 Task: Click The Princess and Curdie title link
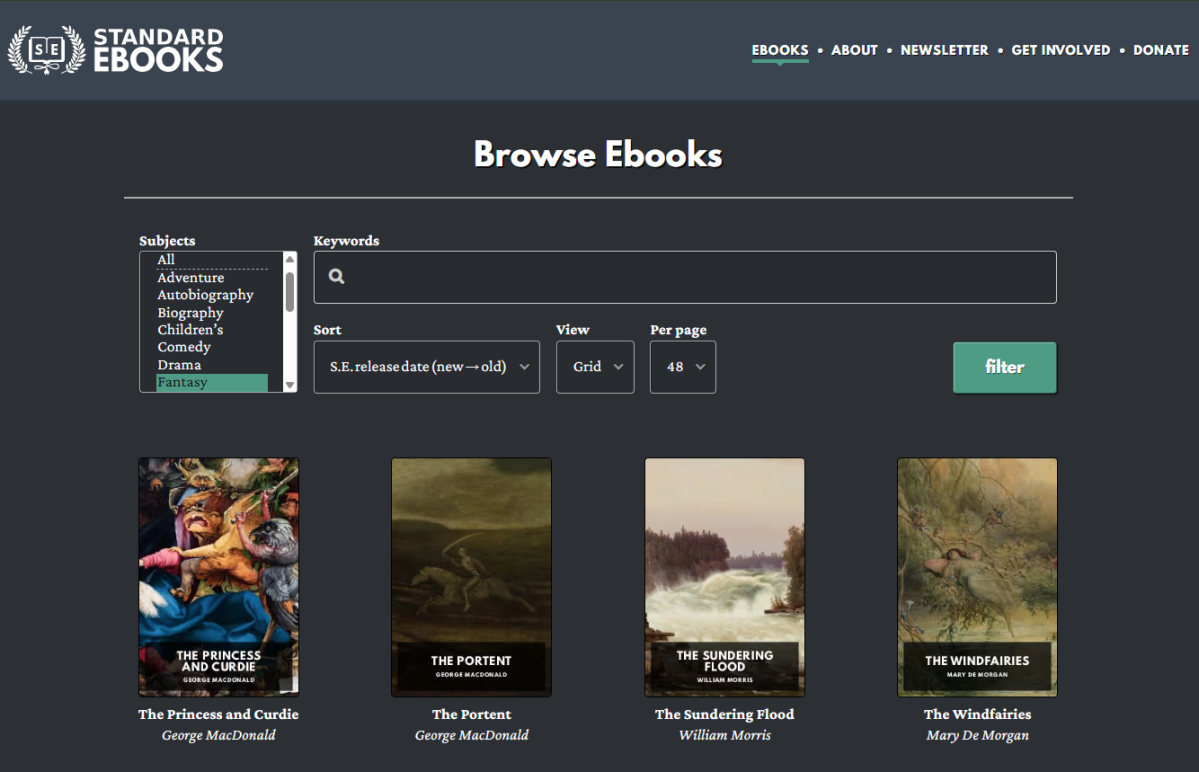coord(219,714)
